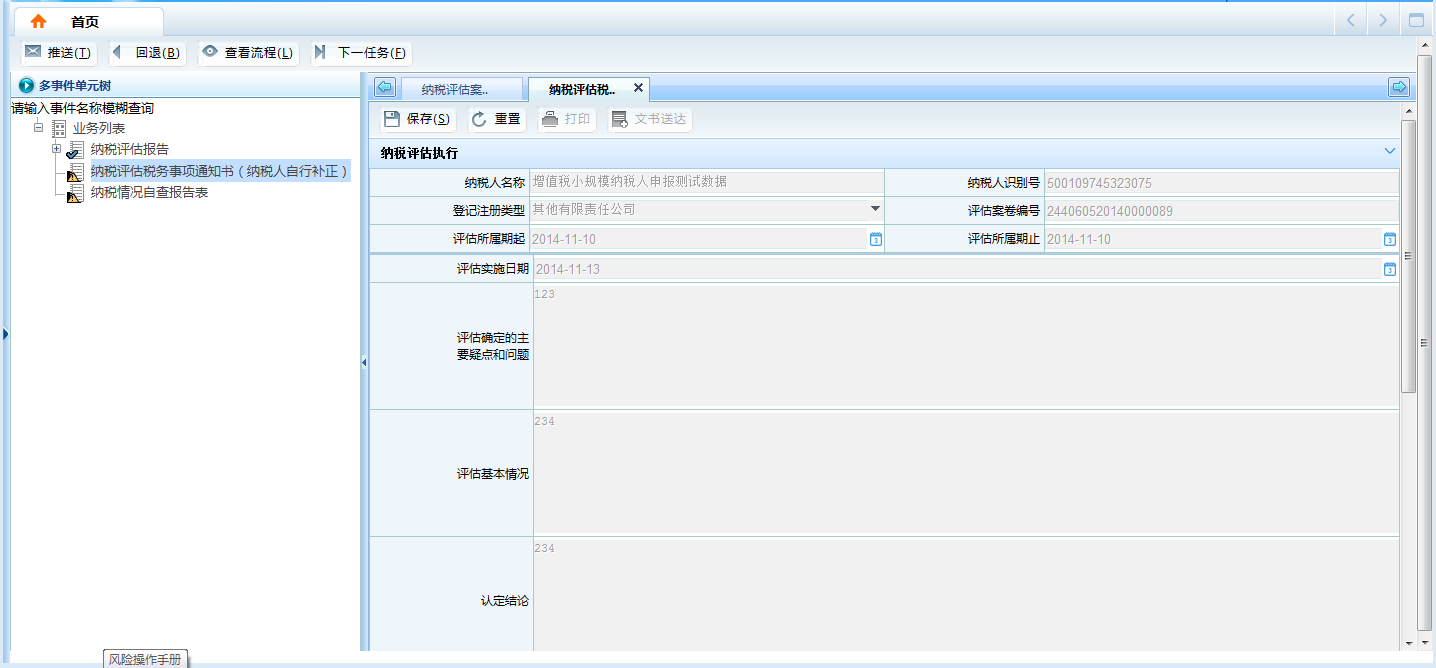This screenshot has height=668, width=1436.
Task: Open the 登记注册类型 dropdown arrow
Action: pos(875,209)
